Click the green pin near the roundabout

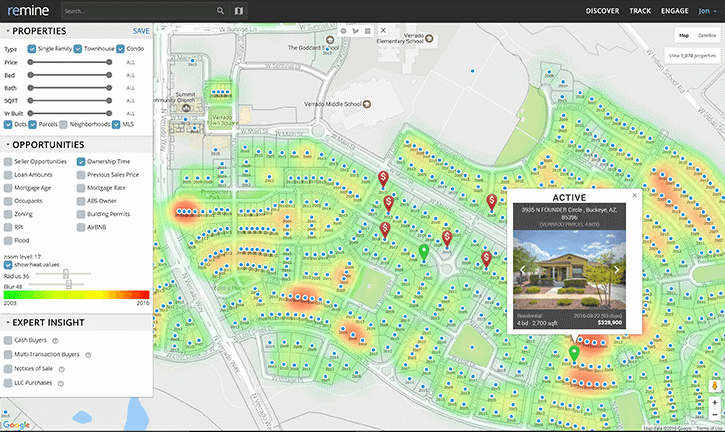coord(424,253)
